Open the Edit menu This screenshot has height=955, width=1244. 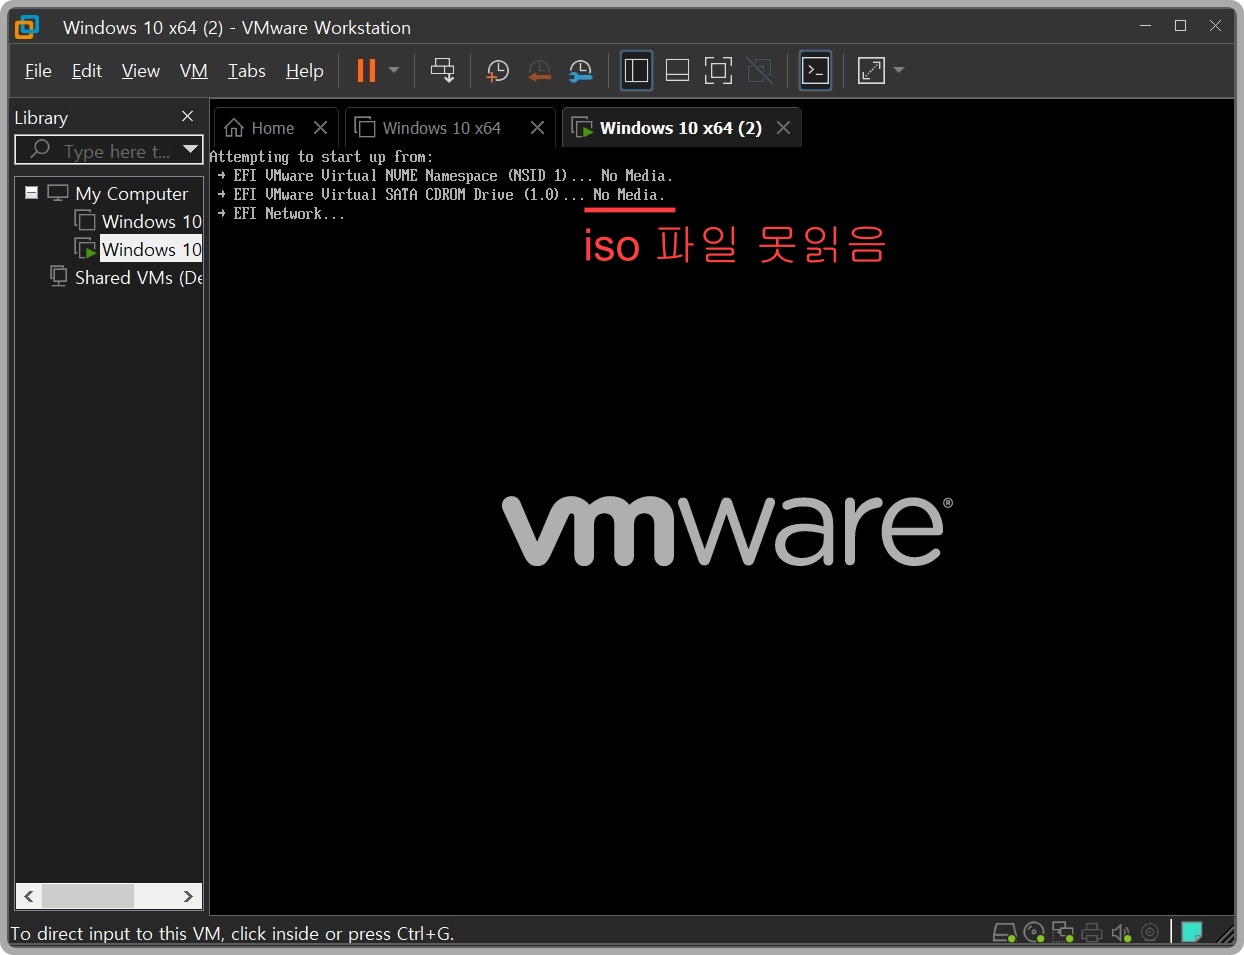coord(86,71)
